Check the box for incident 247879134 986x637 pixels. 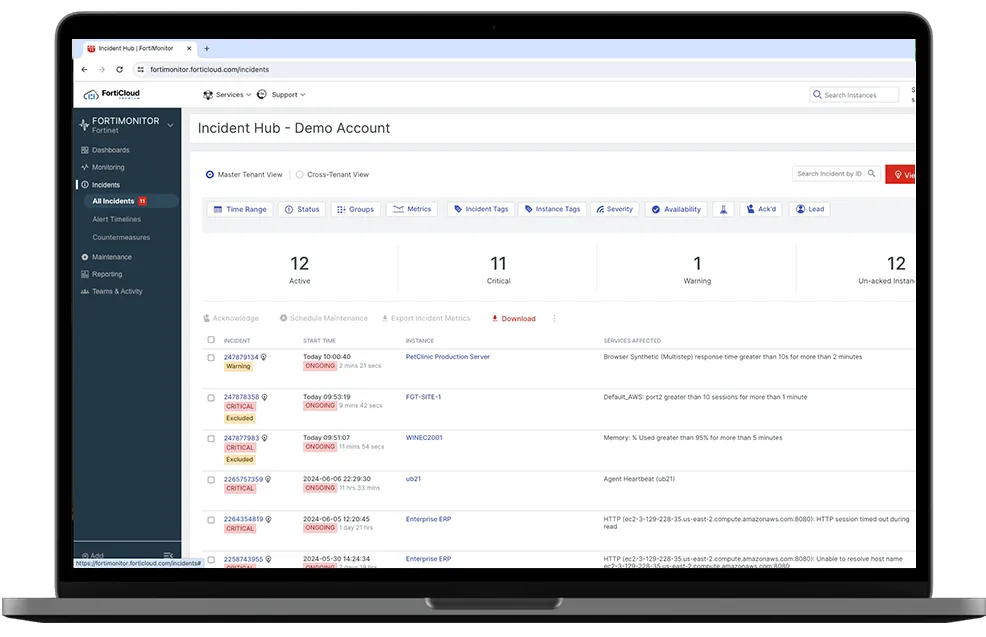[211, 357]
